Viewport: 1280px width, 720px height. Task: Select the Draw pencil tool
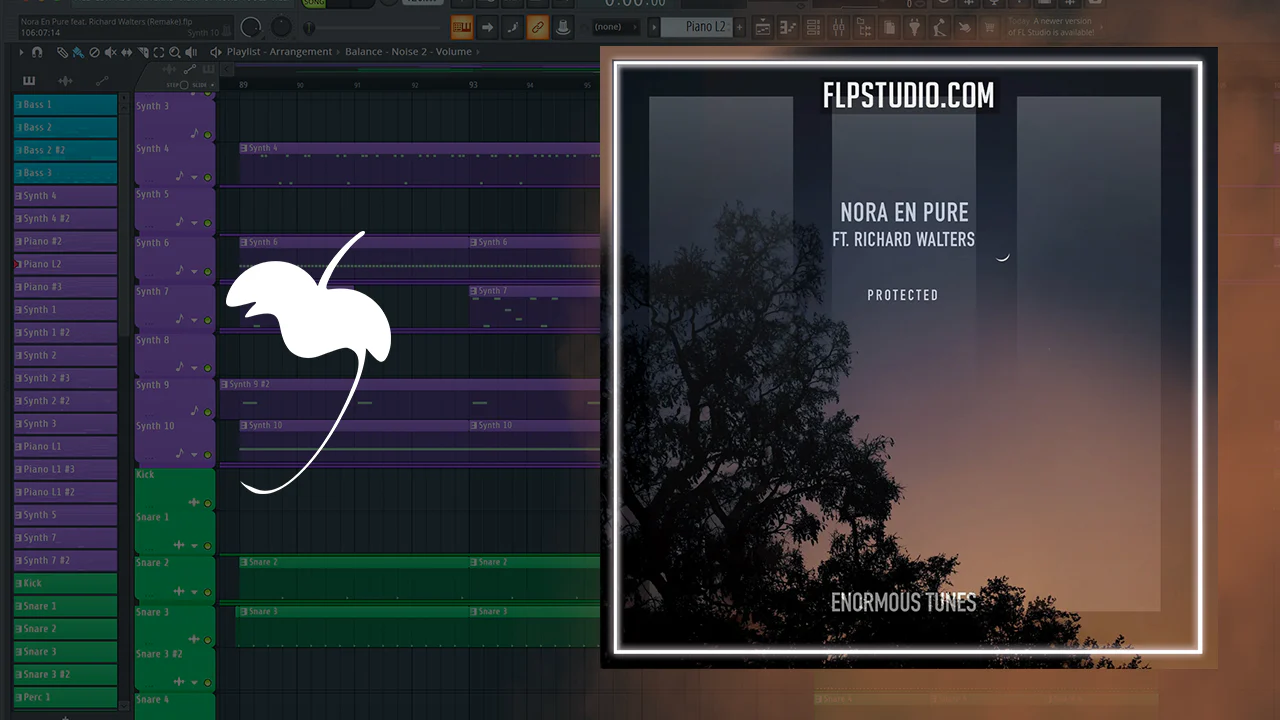click(x=62, y=52)
